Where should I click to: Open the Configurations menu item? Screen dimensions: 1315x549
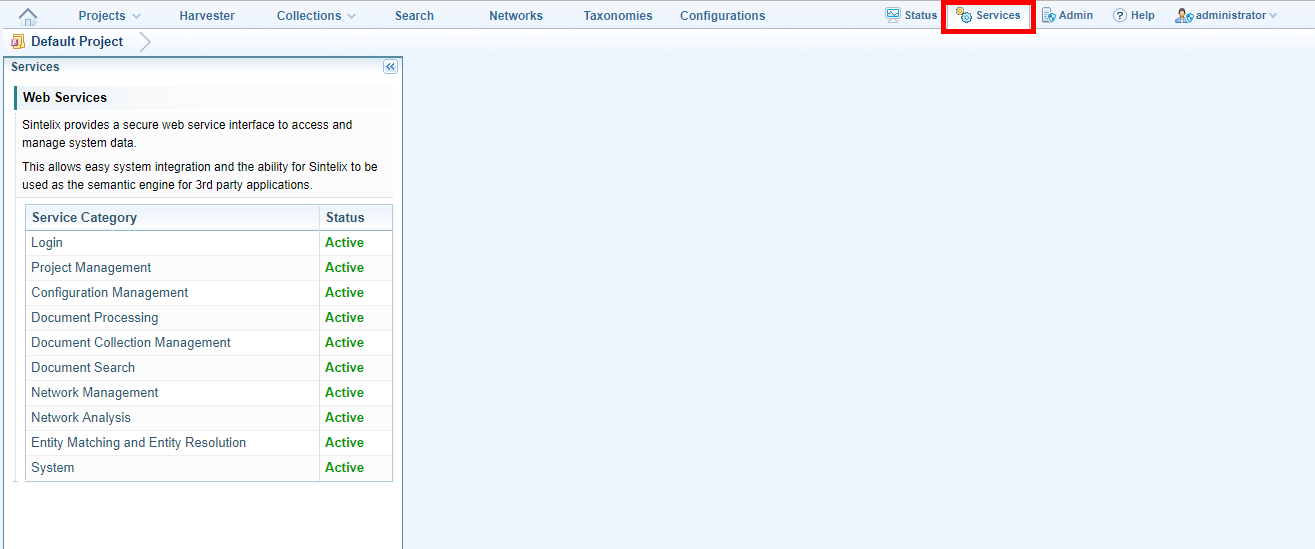(722, 16)
